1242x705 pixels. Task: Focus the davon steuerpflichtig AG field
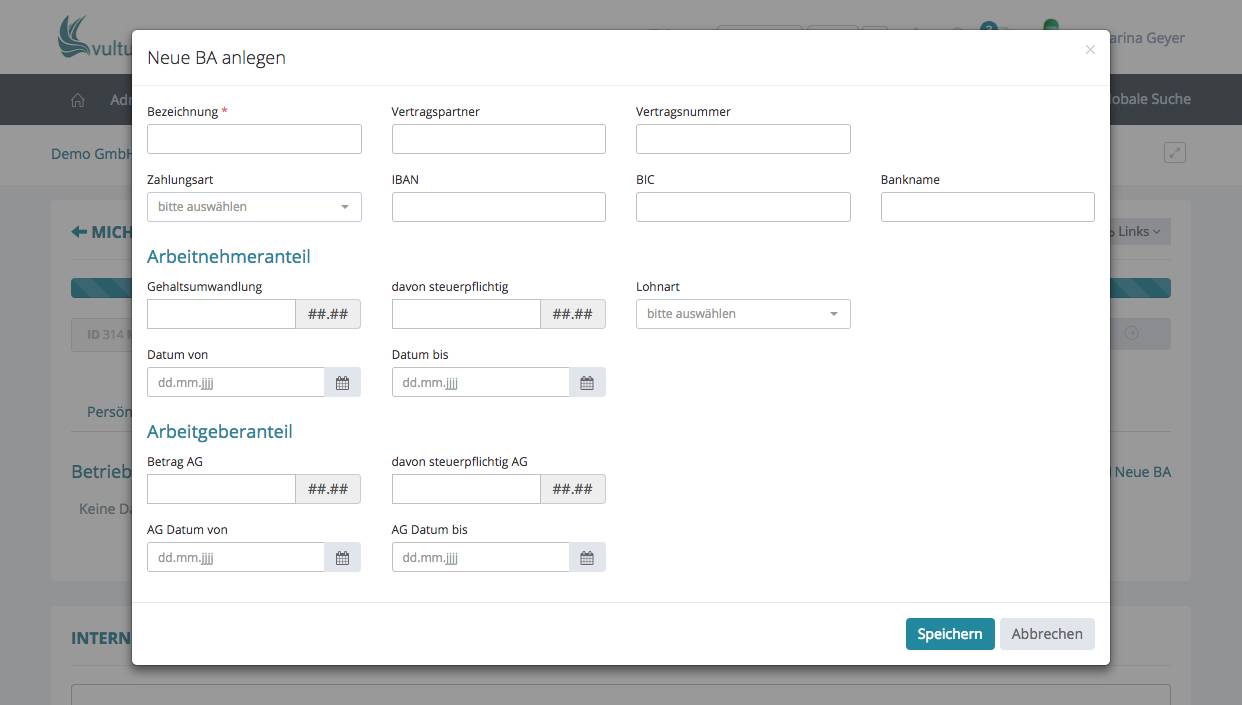(466, 489)
